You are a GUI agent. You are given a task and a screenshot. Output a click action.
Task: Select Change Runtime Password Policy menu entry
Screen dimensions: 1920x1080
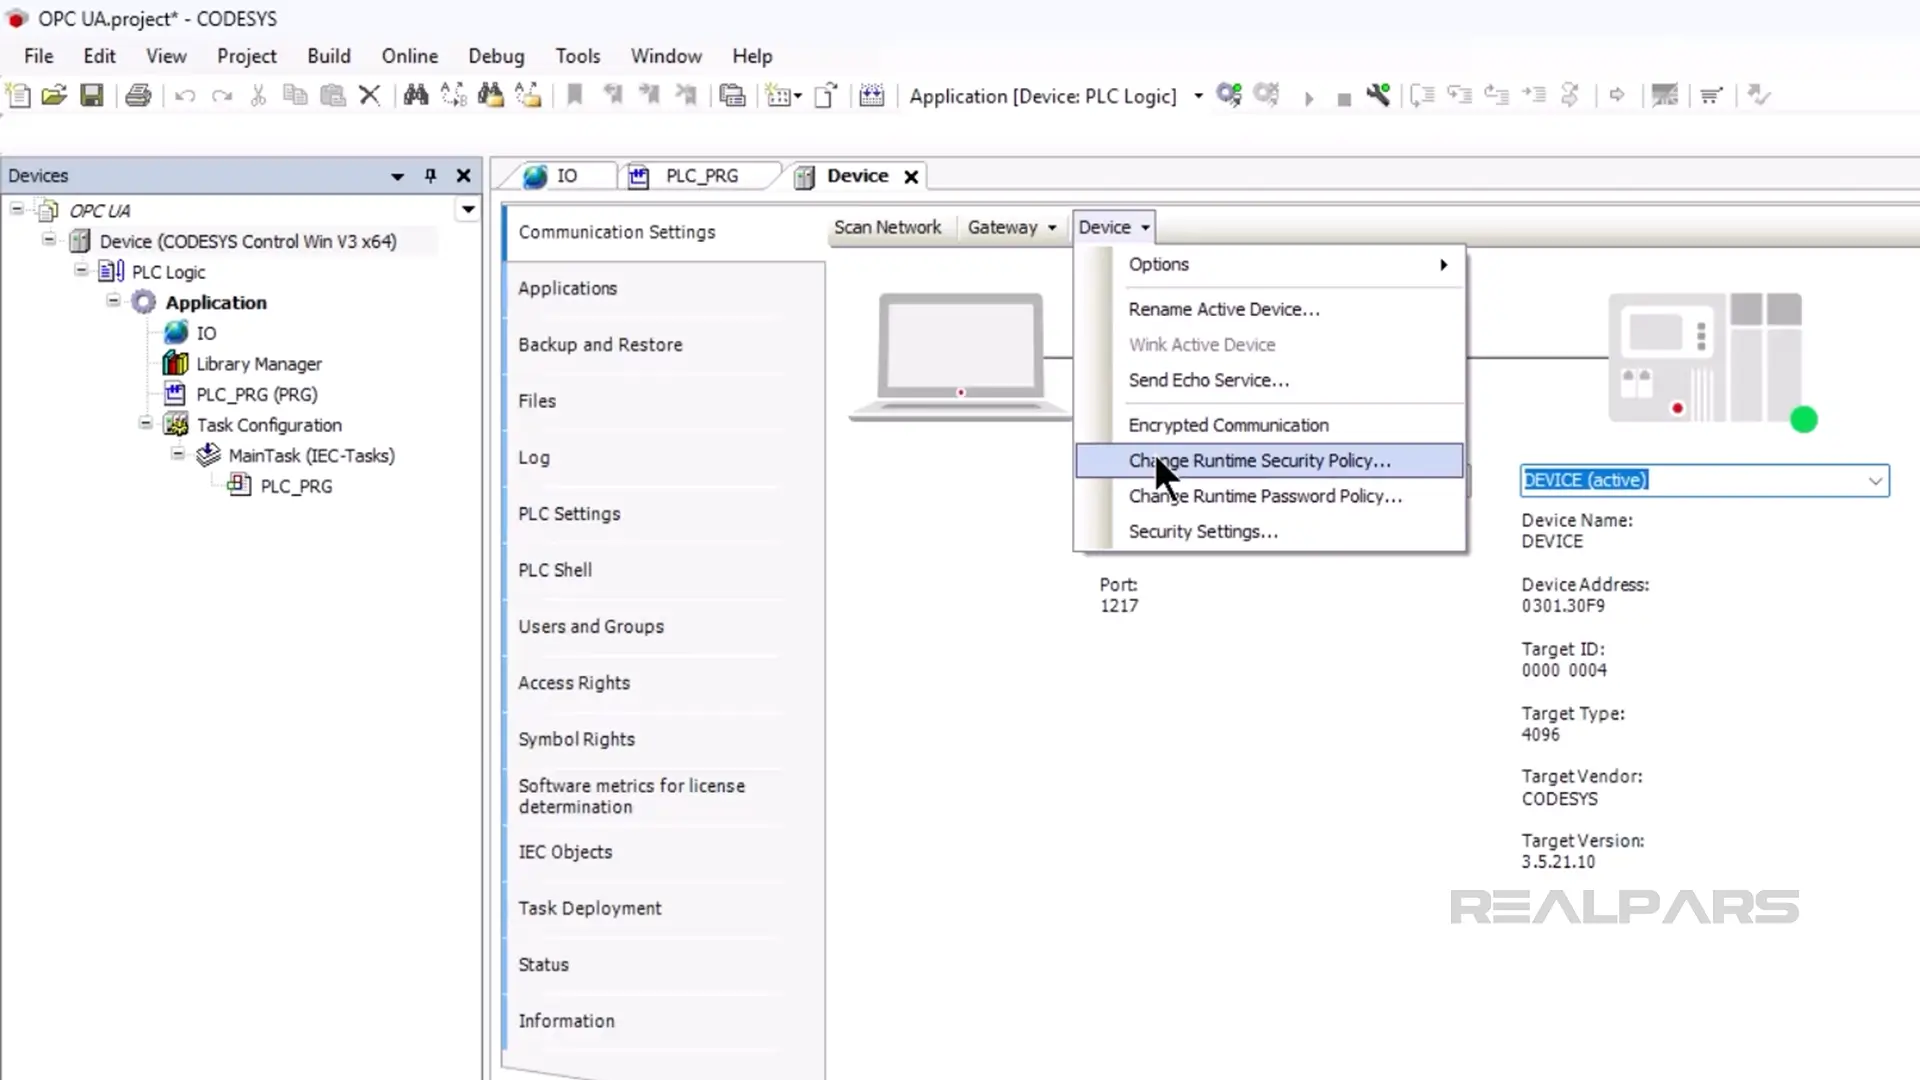[1264, 497]
